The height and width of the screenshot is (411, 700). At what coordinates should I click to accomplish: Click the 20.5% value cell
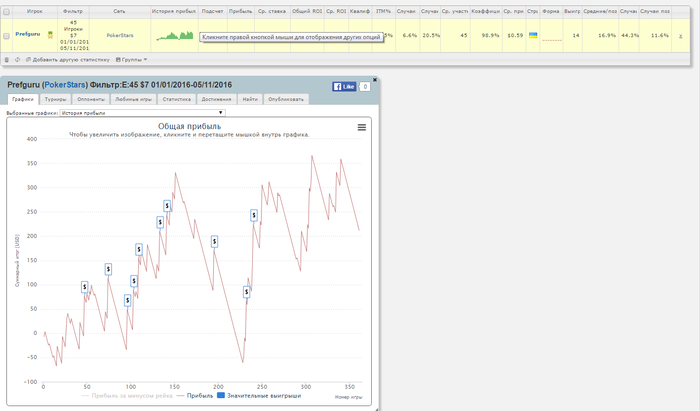pyautogui.click(x=431, y=35)
